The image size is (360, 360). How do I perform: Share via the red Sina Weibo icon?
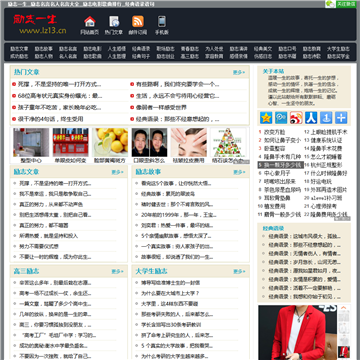point(296,118)
